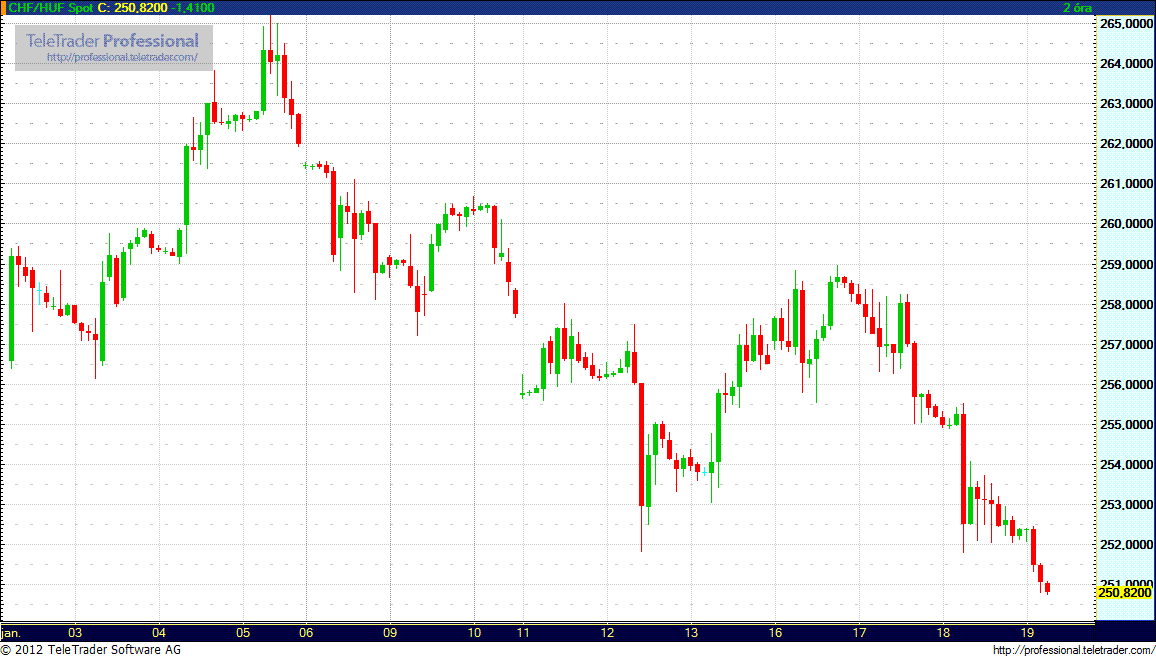1156x659 pixels.
Task: Click date 13 on the time axis
Action: (691, 632)
